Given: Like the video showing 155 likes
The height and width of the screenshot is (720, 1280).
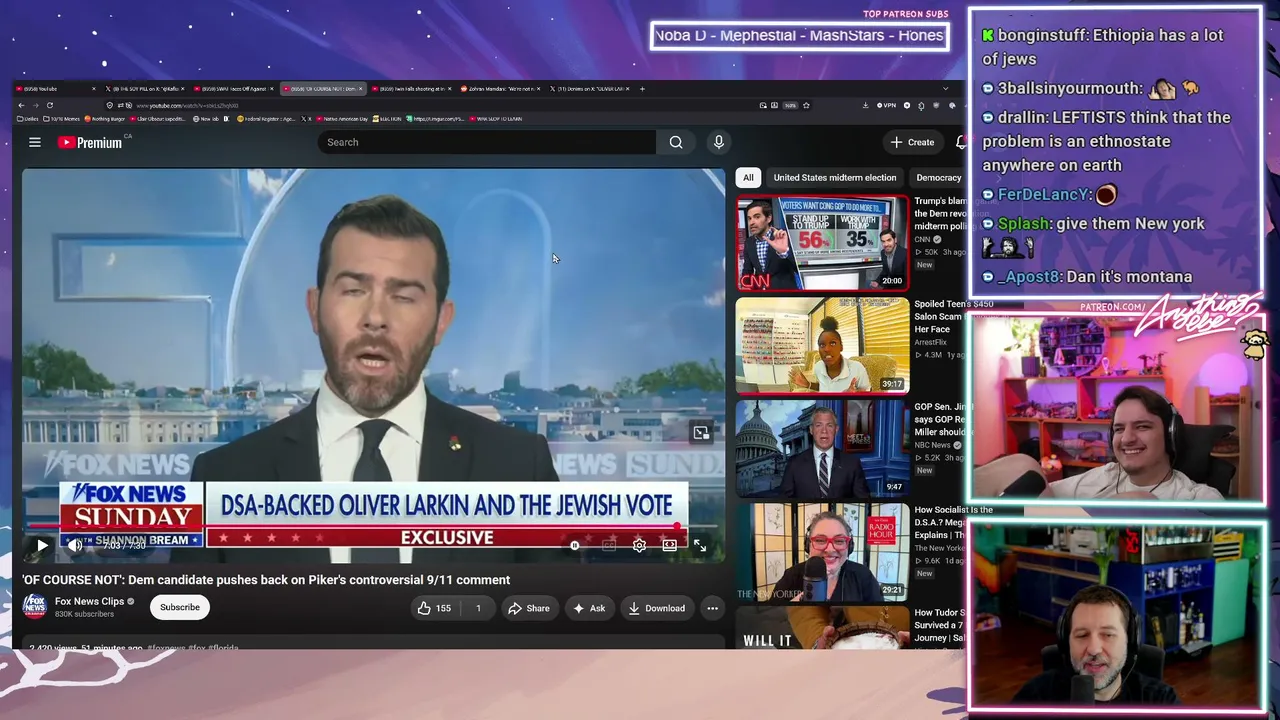Looking at the screenshot, I should (x=434, y=608).
